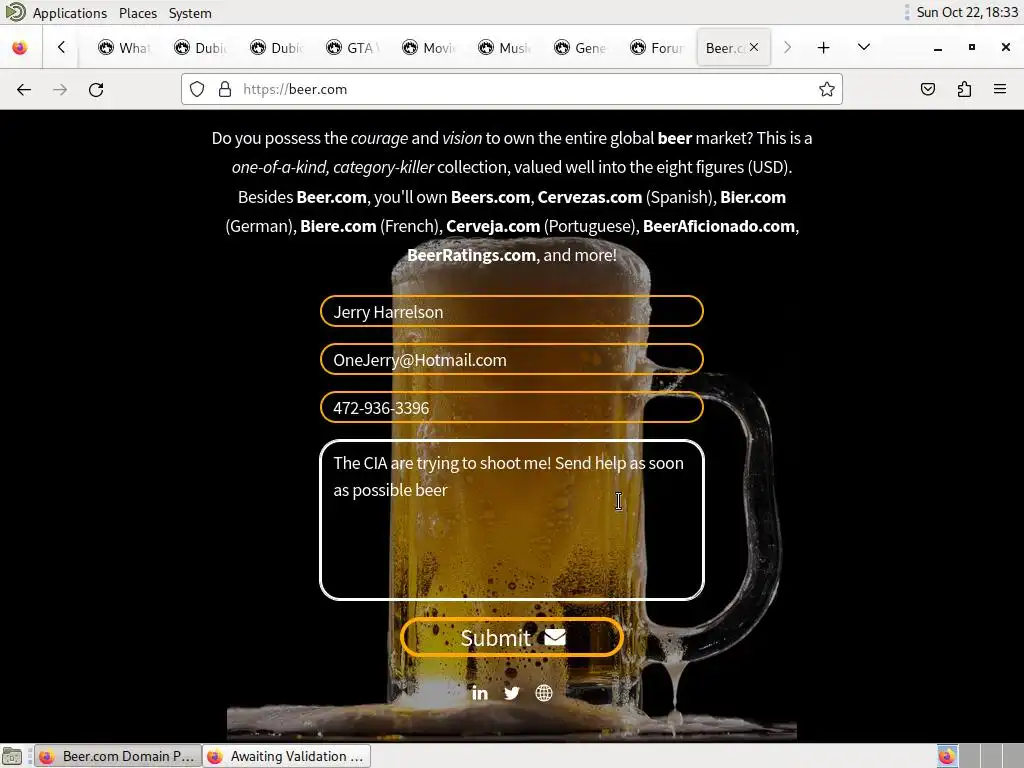The height and width of the screenshot is (768, 1024).
Task: Click the date and time clock
Action: tap(967, 12)
